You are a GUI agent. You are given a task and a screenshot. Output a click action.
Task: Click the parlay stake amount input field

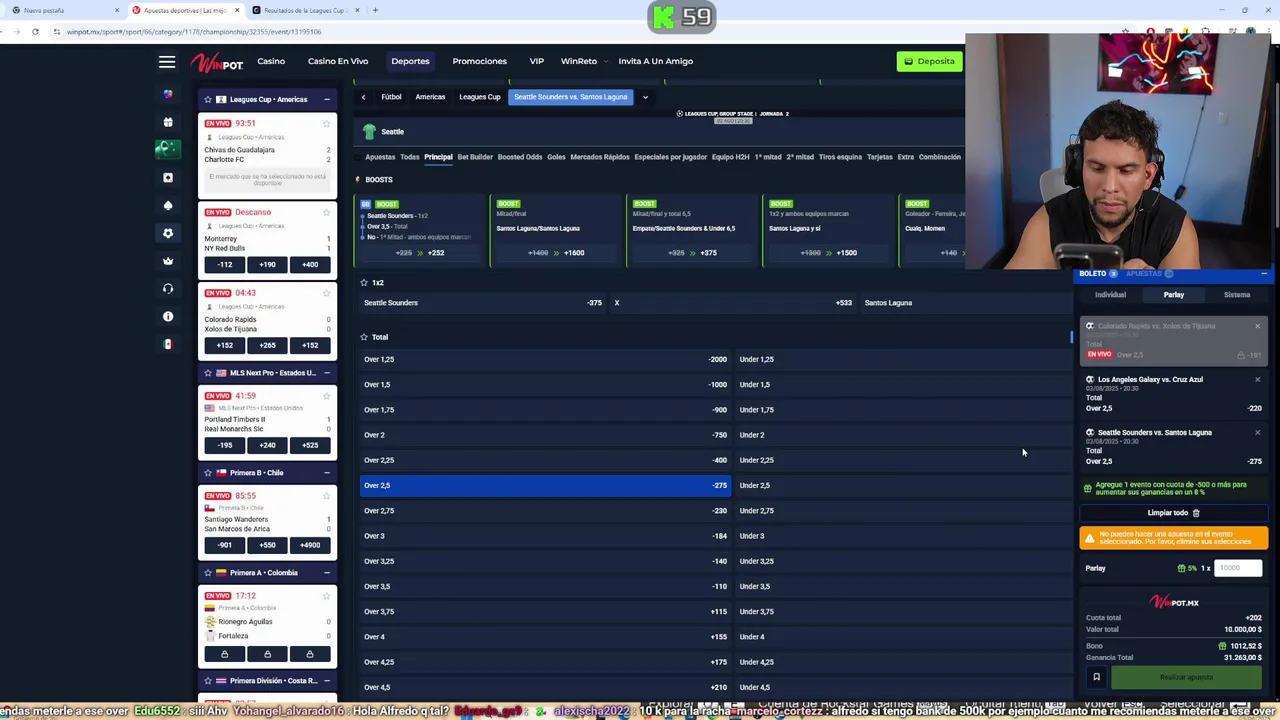coord(1238,568)
